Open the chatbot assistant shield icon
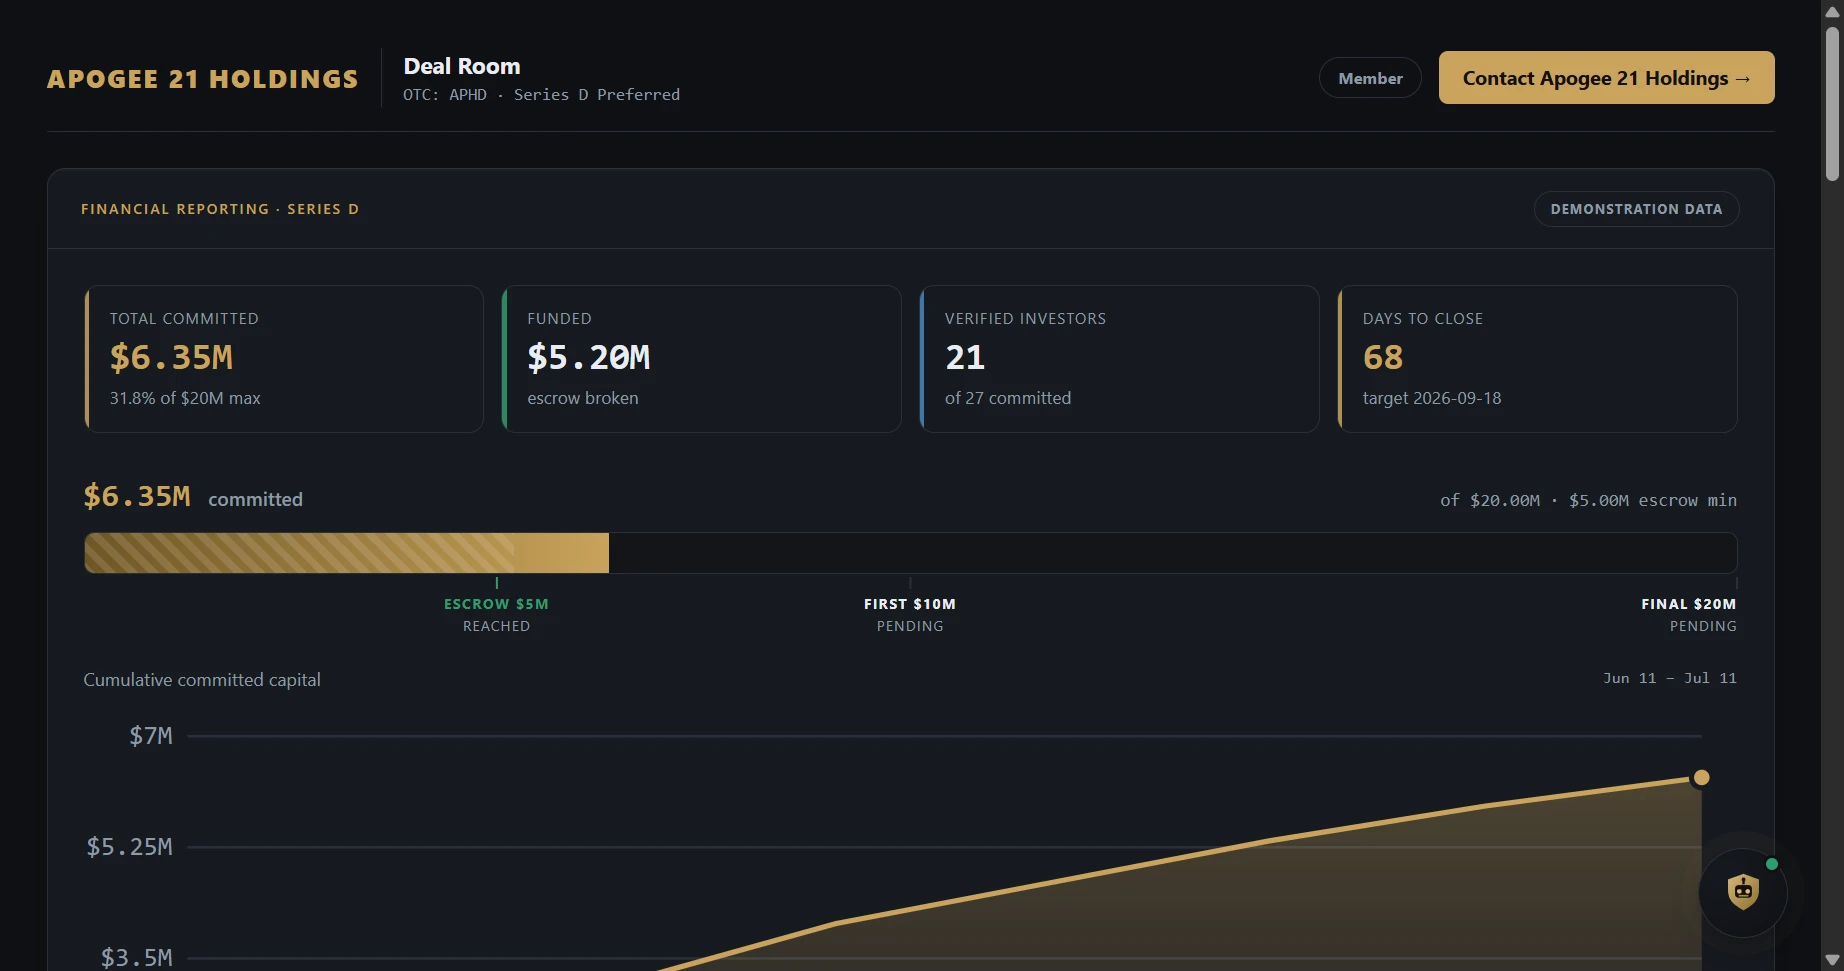Viewport: 1844px width, 971px height. (1743, 891)
